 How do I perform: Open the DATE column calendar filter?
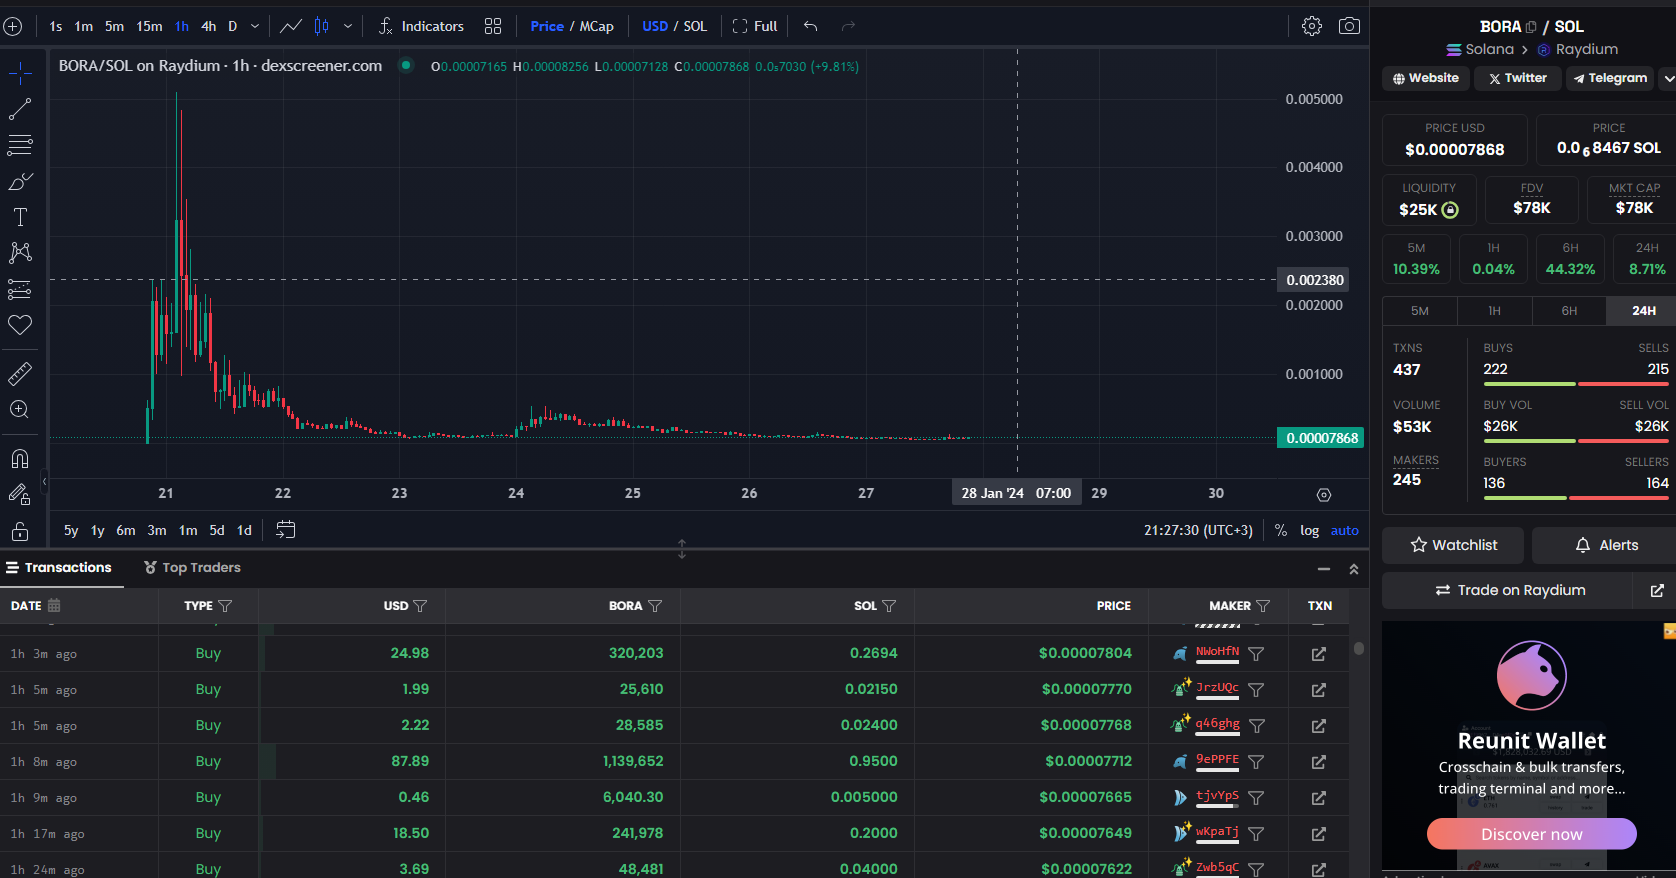pyautogui.click(x=54, y=606)
